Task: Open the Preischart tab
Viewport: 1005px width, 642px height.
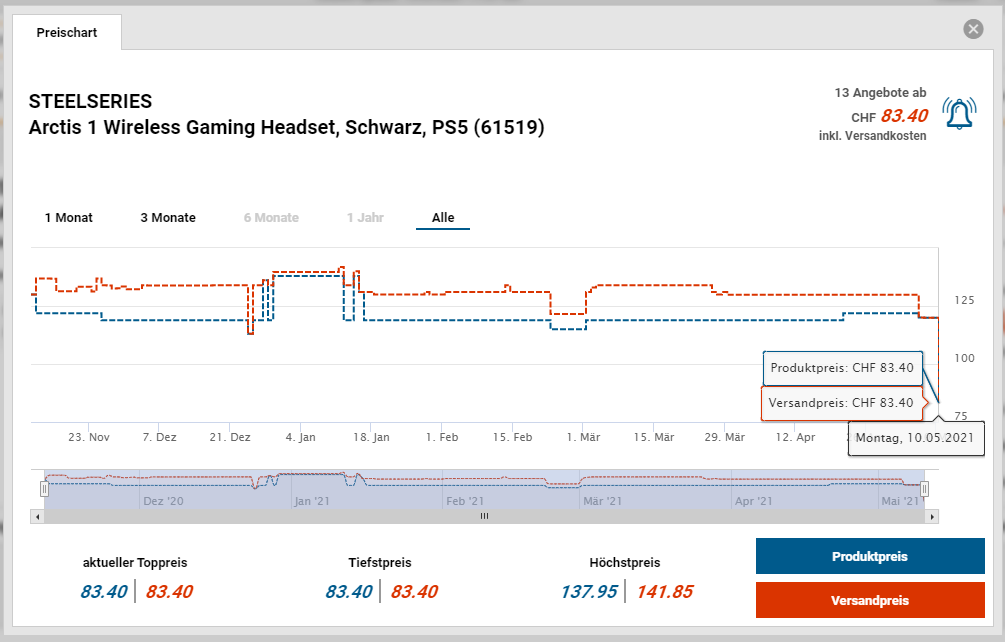Action: point(67,33)
